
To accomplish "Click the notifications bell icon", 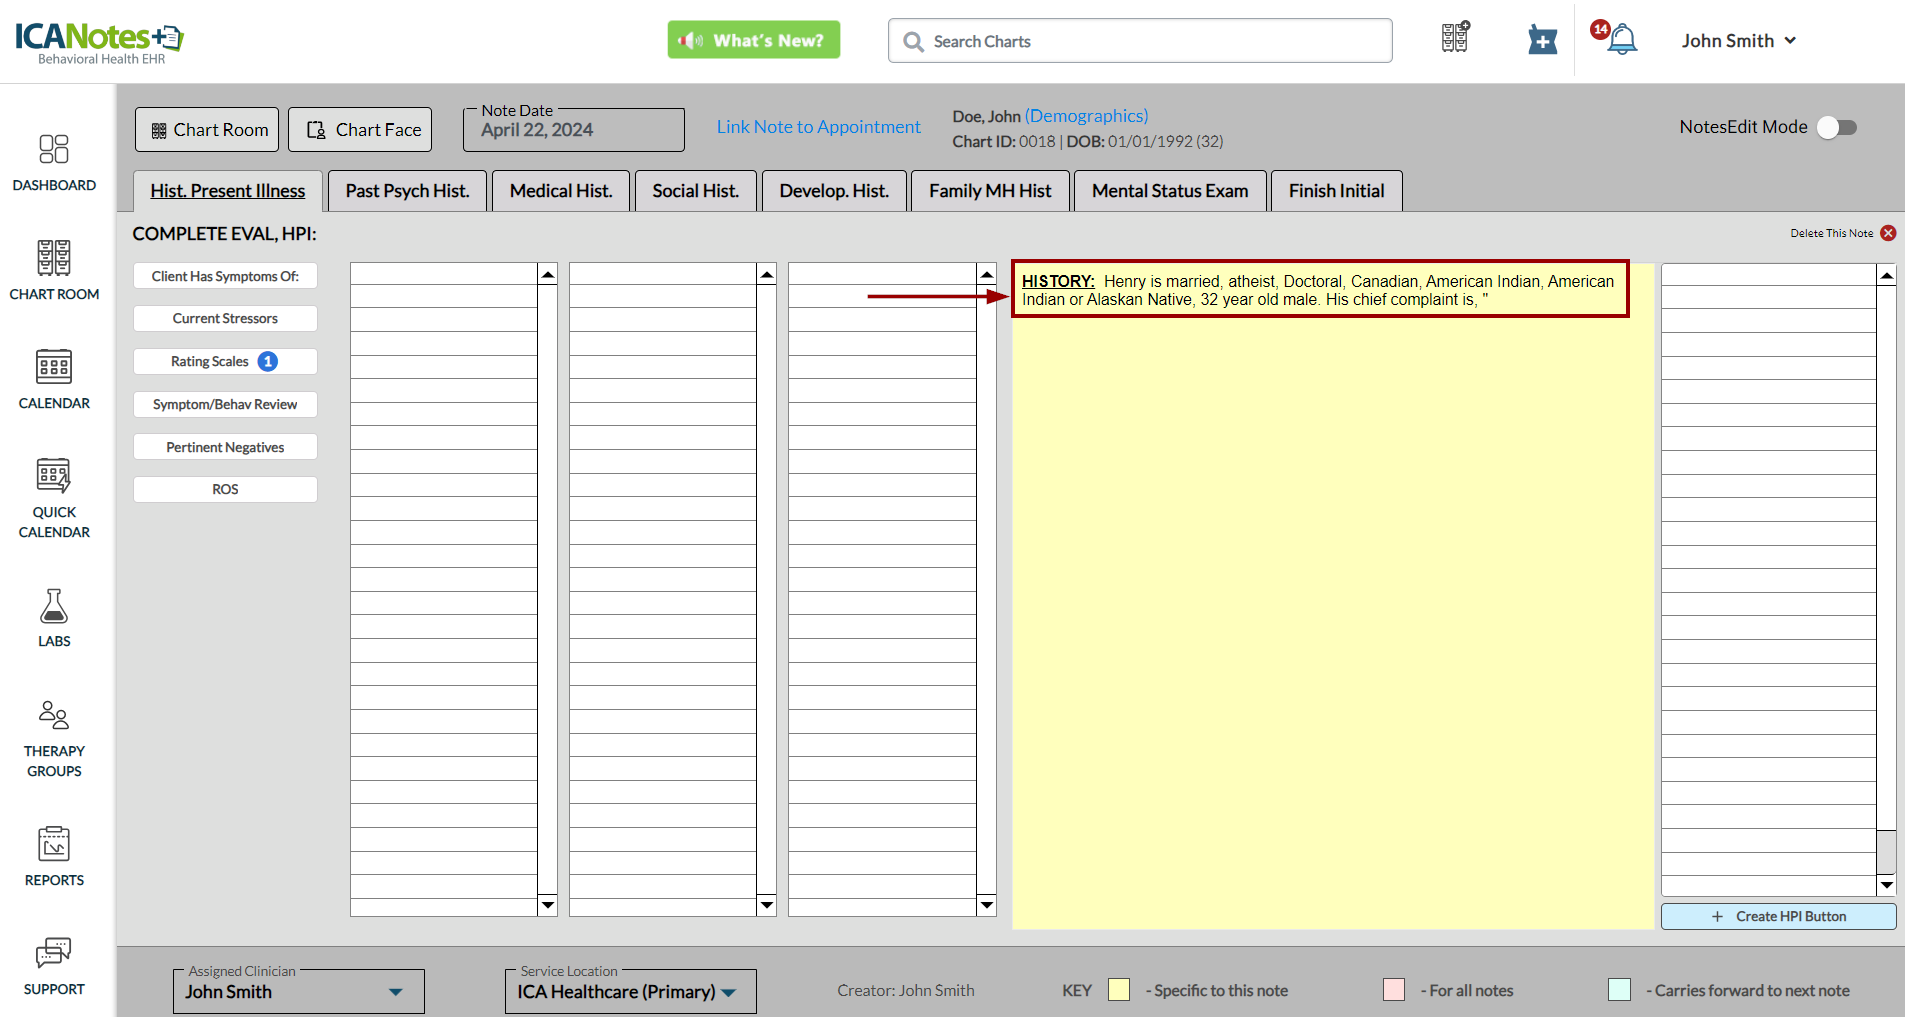I will (1621, 40).
